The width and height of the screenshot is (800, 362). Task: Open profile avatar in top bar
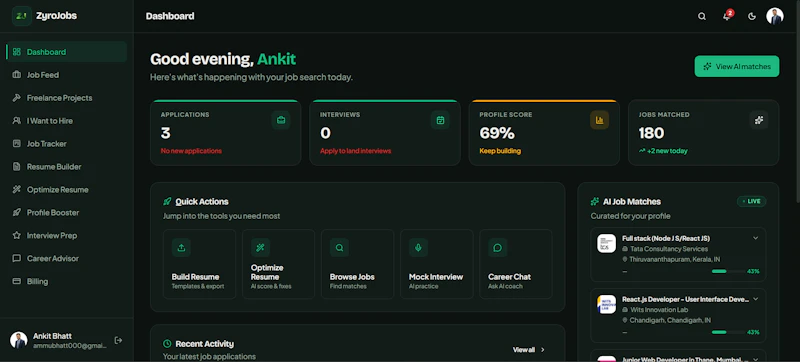(774, 16)
